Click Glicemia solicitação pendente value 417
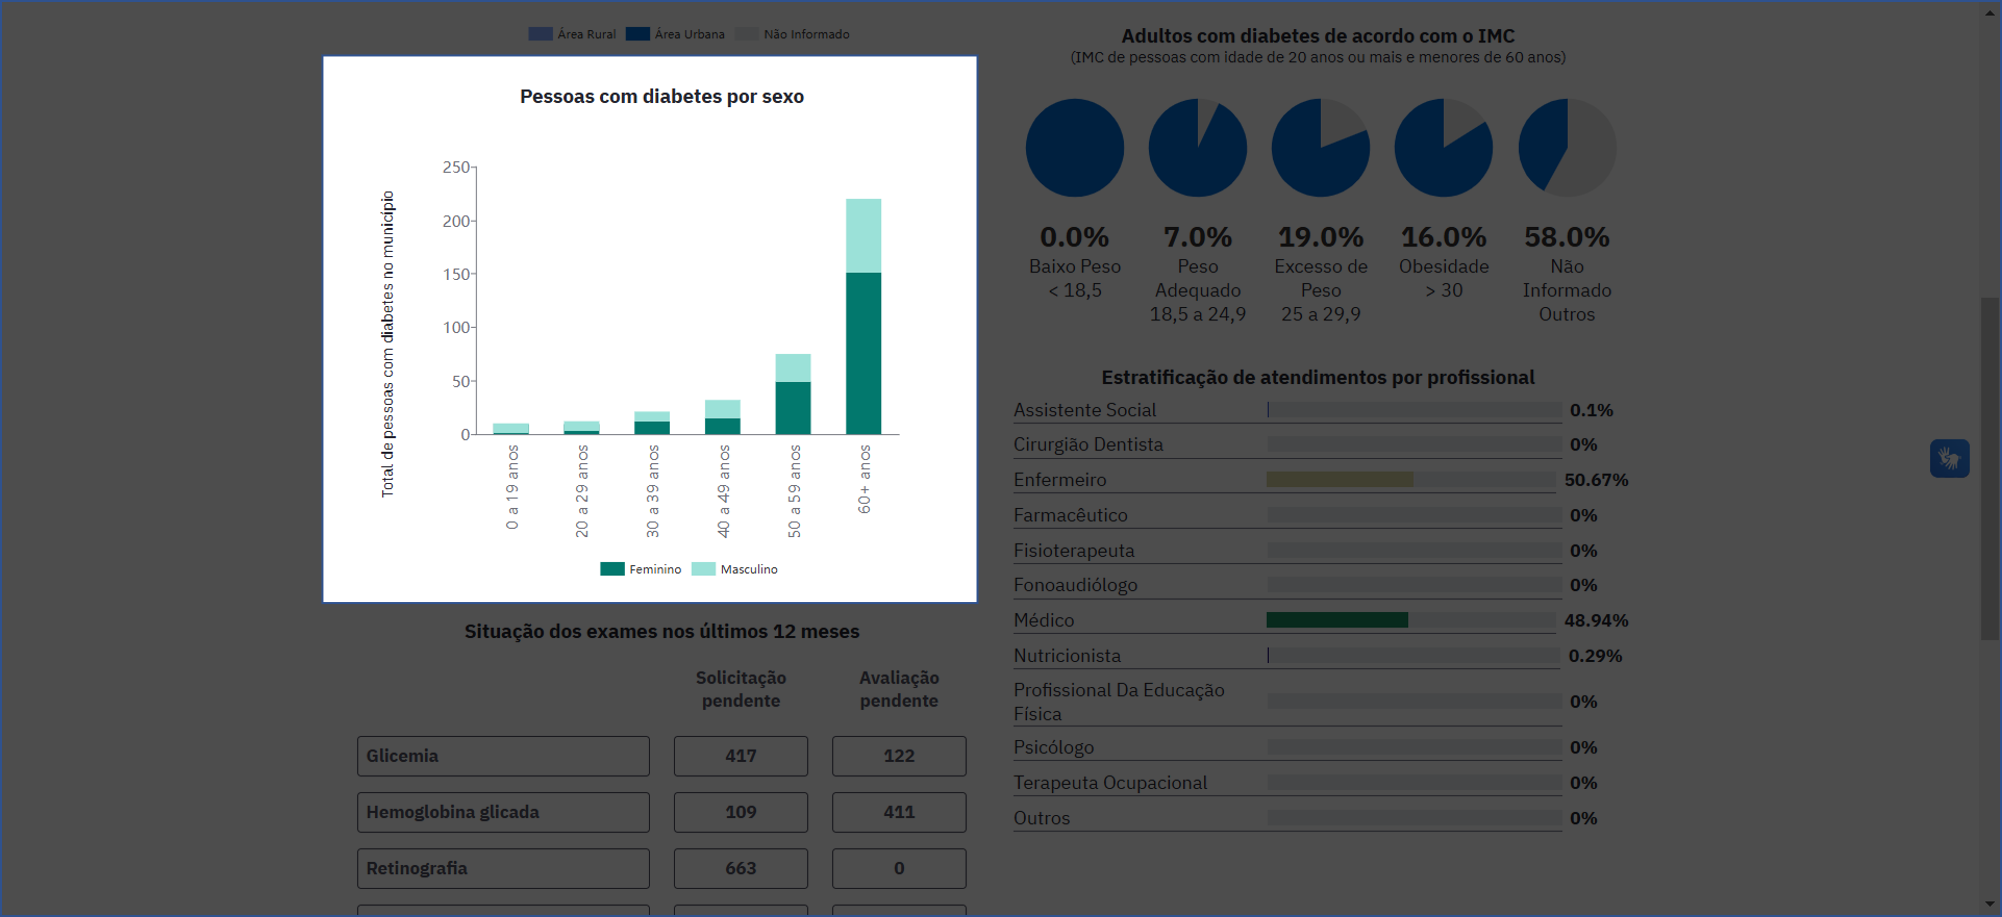Screen dimensions: 2002x917 pos(741,756)
